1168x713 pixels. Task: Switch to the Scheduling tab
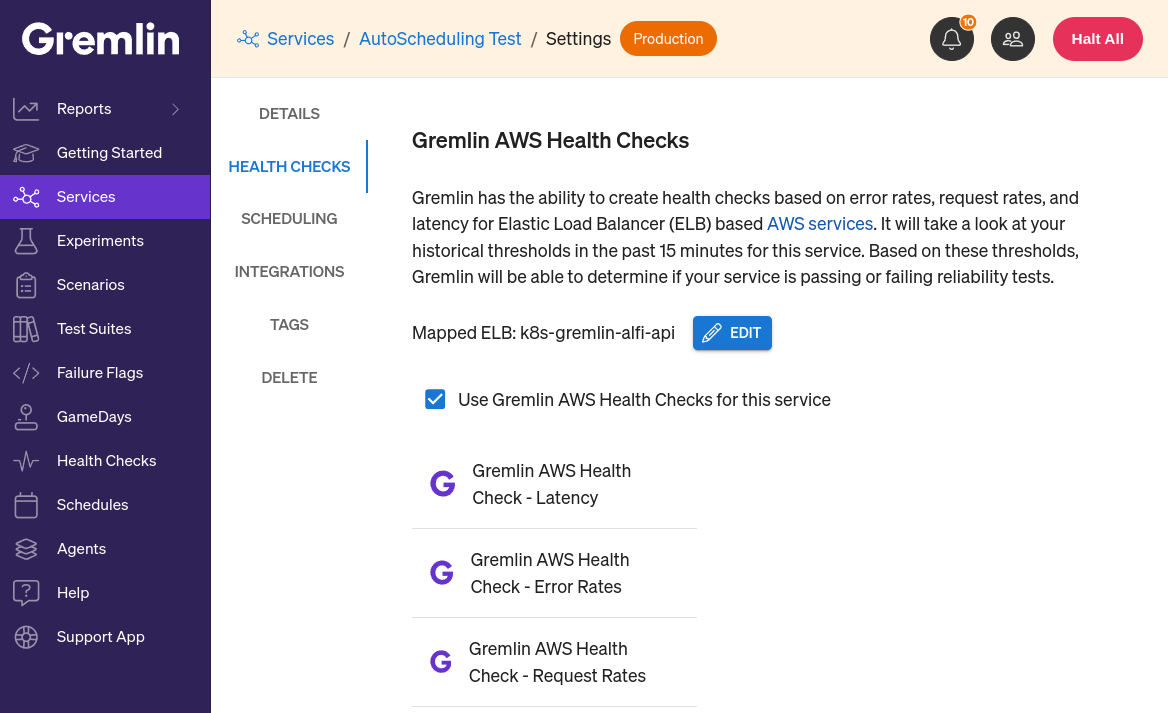[x=289, y=219]
